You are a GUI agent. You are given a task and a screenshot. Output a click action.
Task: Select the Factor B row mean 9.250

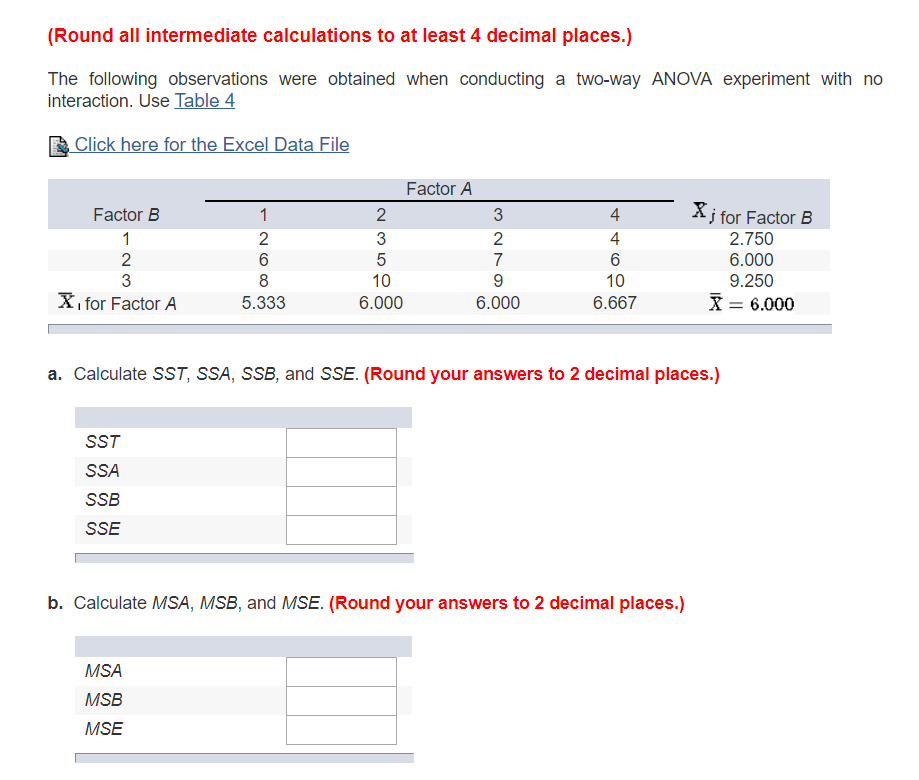coord(751,281)
